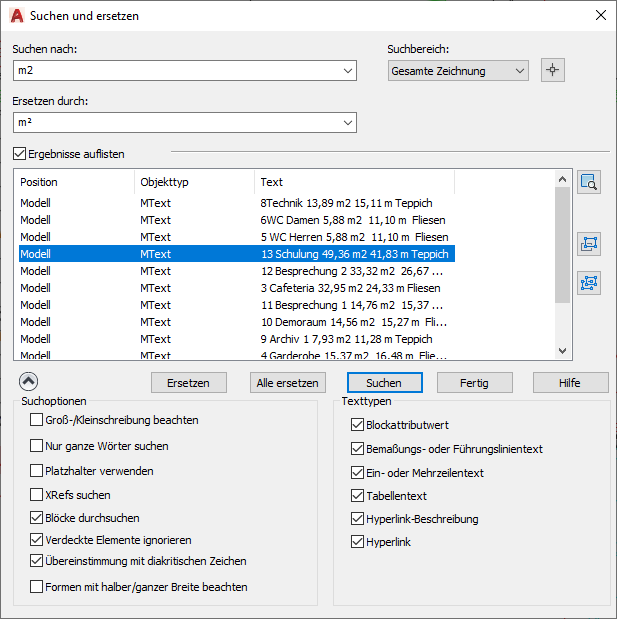Screen dimensions: 617x619
Task: Toggle Ergebnisse auflisten checkbox
Action: tap(20, 154)
